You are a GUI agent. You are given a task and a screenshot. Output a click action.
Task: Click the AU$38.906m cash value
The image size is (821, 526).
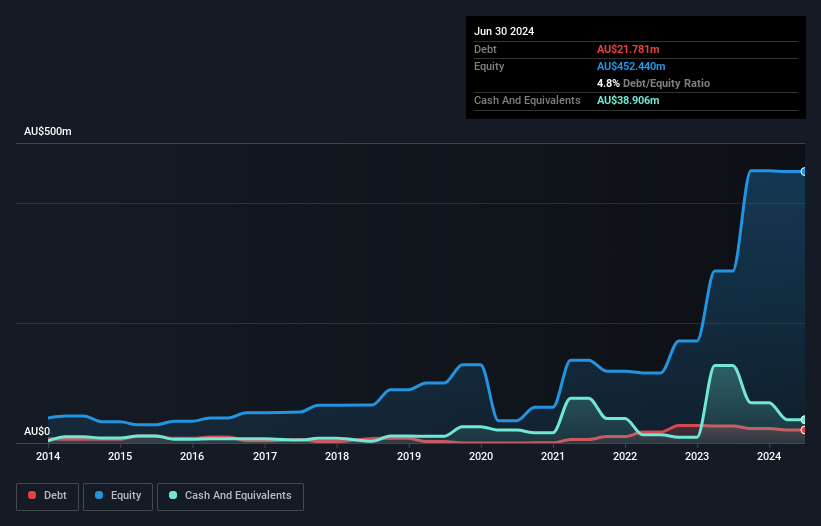click(628, 100)
